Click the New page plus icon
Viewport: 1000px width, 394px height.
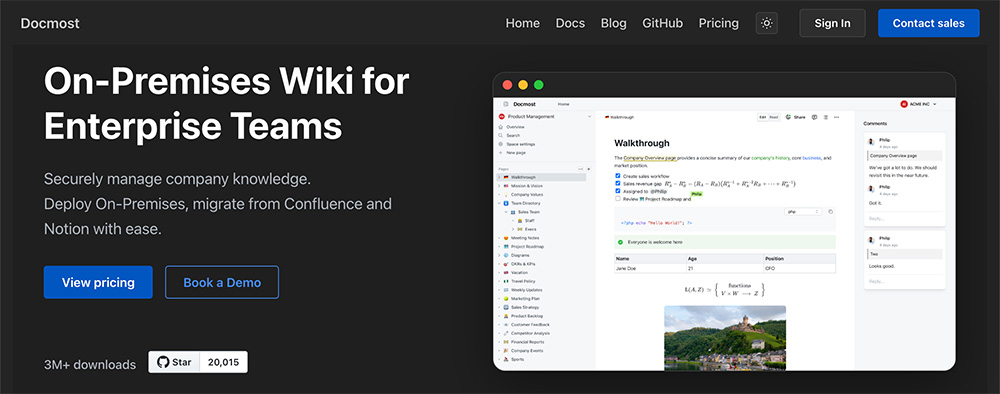pyautogui.click(x=501, y=152)
